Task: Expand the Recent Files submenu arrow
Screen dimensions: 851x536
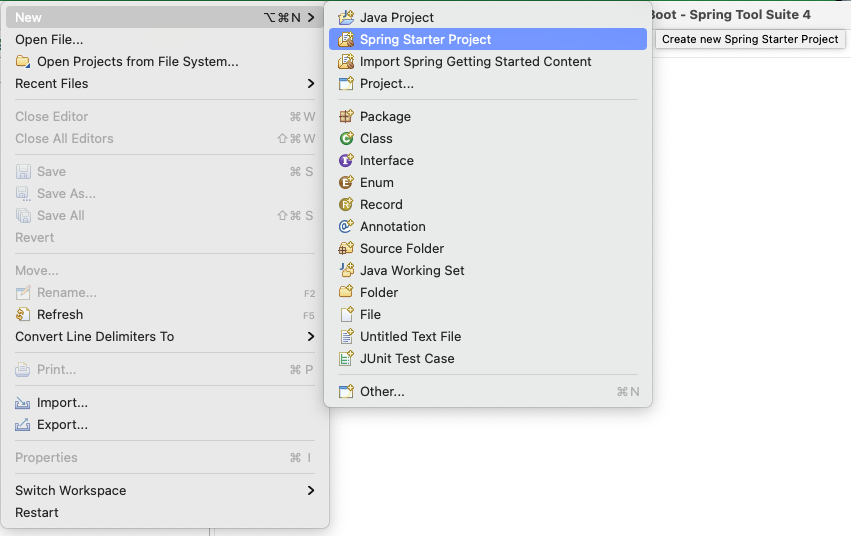Action: (311, 84)
